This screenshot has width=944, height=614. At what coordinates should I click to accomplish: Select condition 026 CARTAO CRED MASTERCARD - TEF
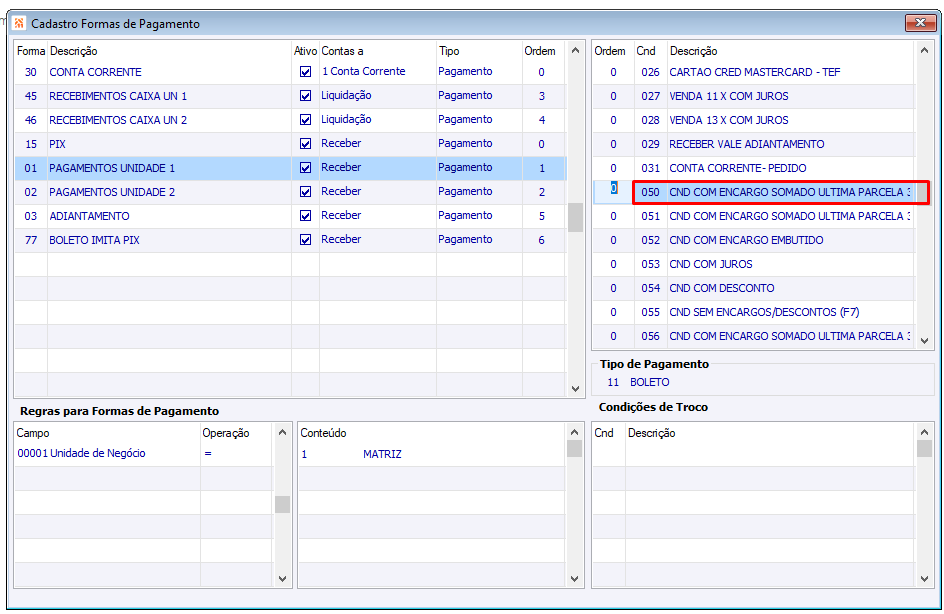pyautogui.click(x=754, y=72)
